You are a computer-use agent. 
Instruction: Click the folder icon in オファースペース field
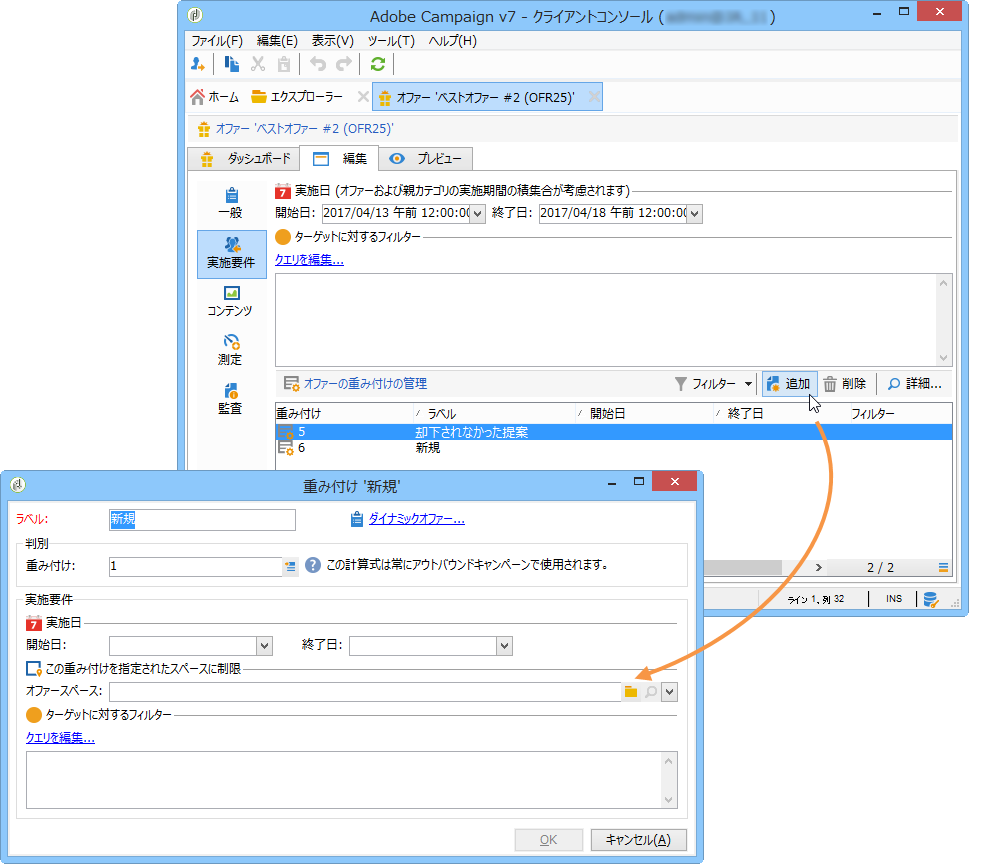pyautogui.click(x=631, y=692)
